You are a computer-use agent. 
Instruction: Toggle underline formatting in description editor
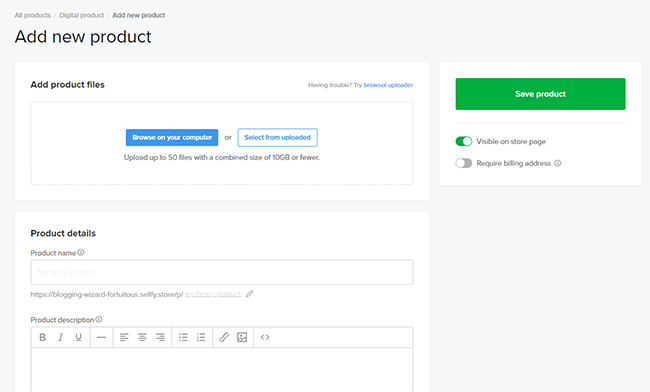pyautogui.click(x=78, y=337)
